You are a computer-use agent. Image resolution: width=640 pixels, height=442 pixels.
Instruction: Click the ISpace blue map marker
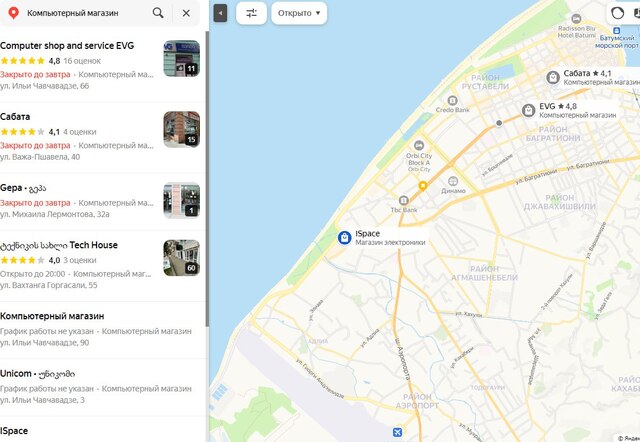(x=344, y=238)
